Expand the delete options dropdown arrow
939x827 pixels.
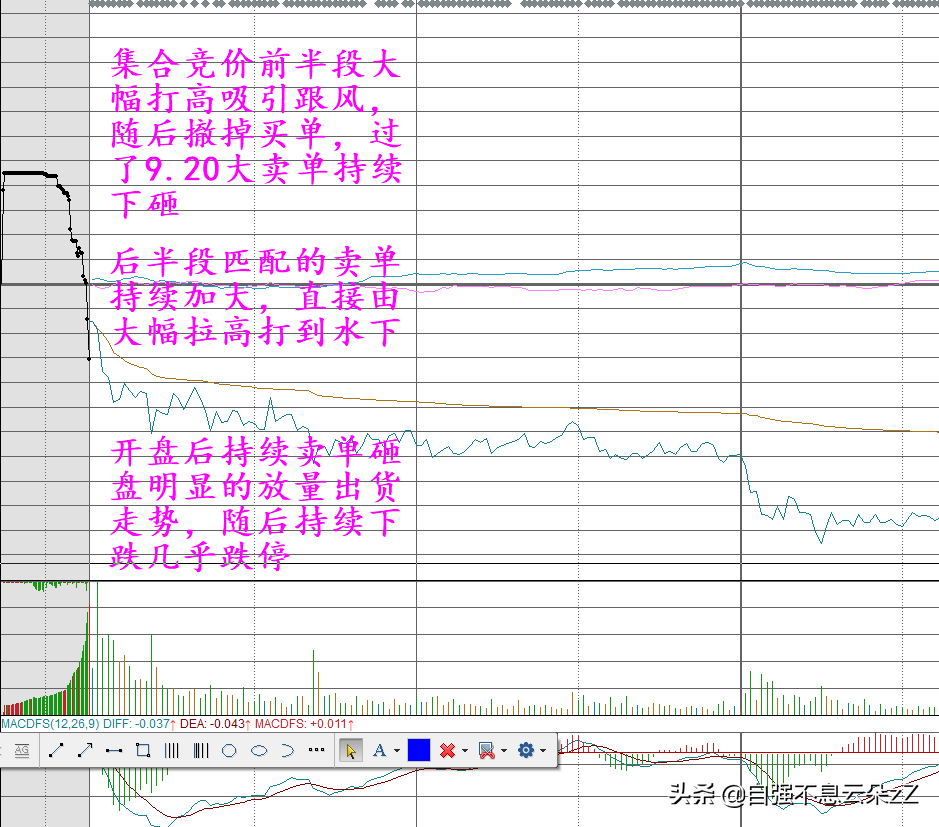click(465, 750)
